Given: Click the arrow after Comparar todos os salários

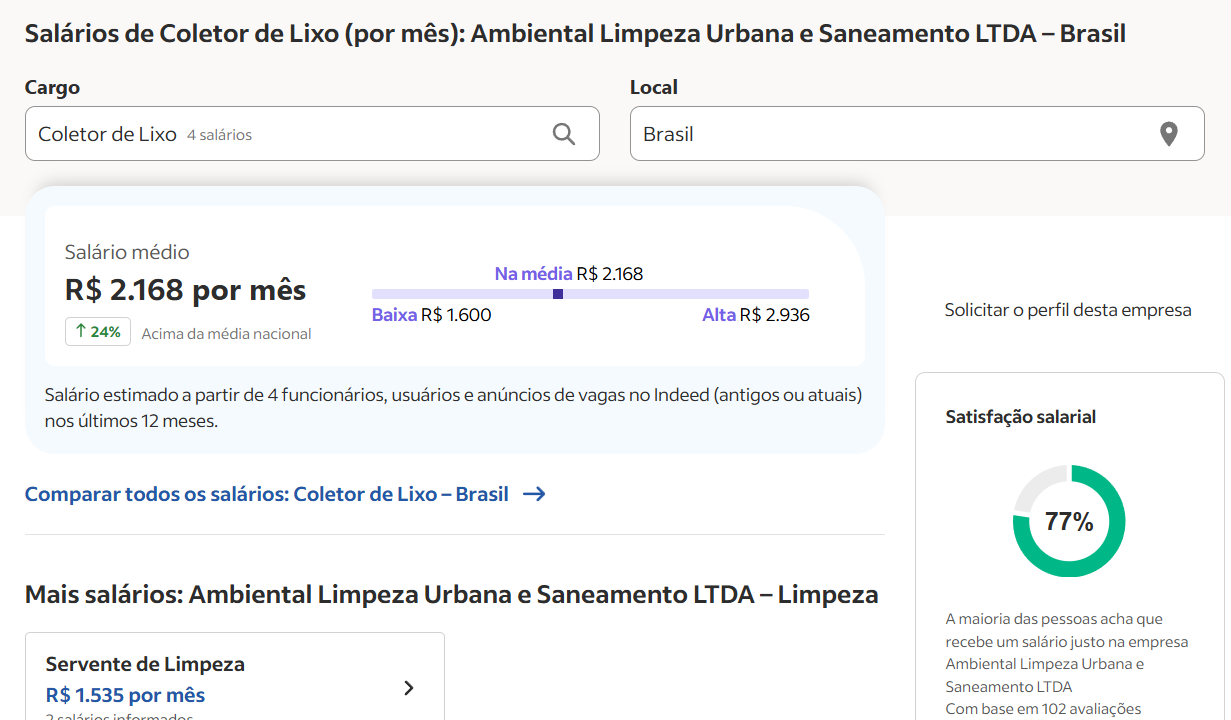Looking at the screenshot, I should pos(534,494).
